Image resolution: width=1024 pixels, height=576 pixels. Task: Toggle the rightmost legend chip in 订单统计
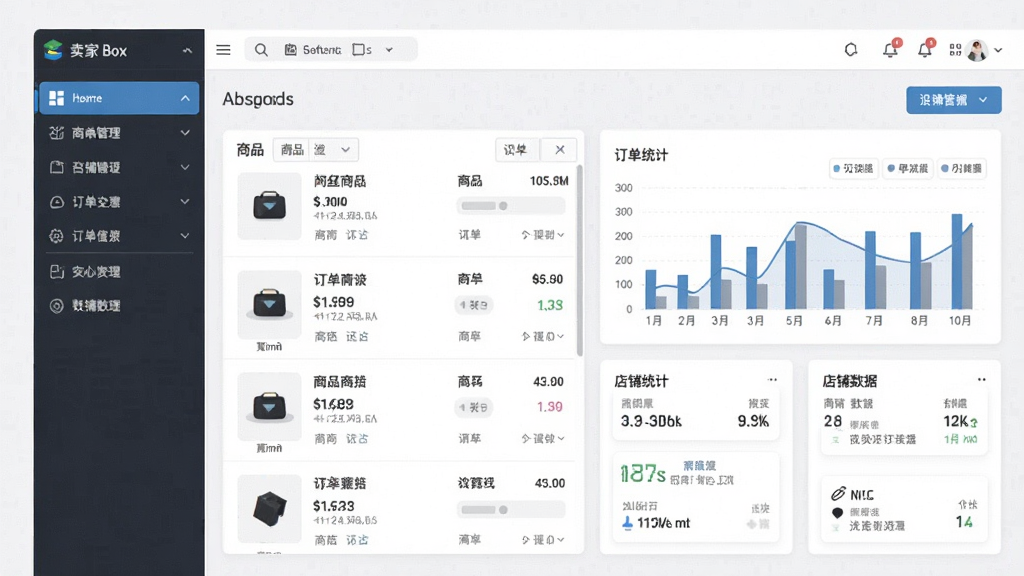point(961,168)
